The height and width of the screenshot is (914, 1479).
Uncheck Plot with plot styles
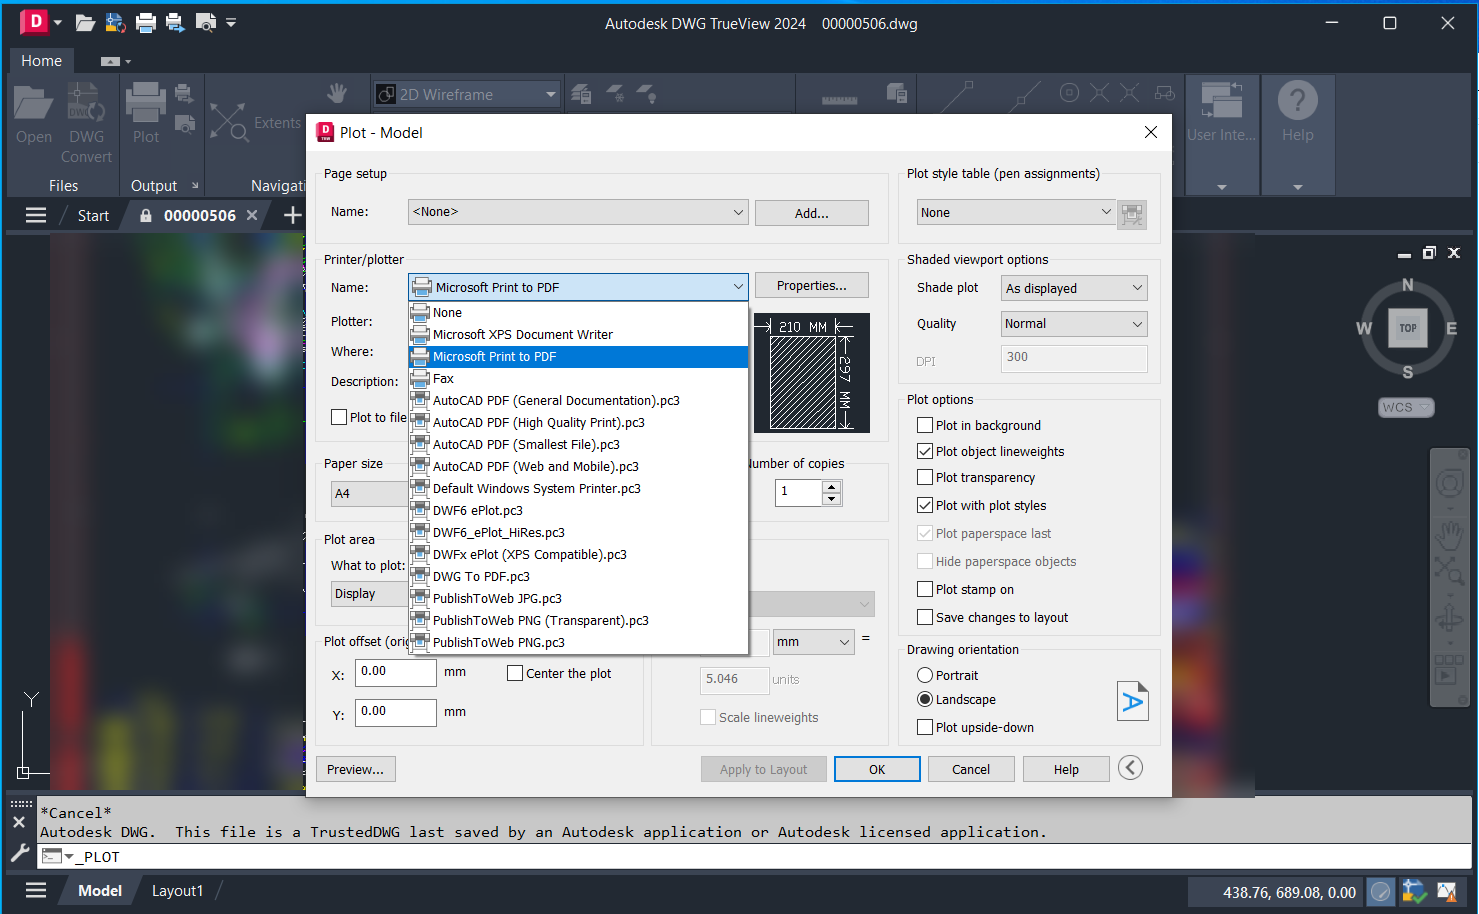pos(925,505)
